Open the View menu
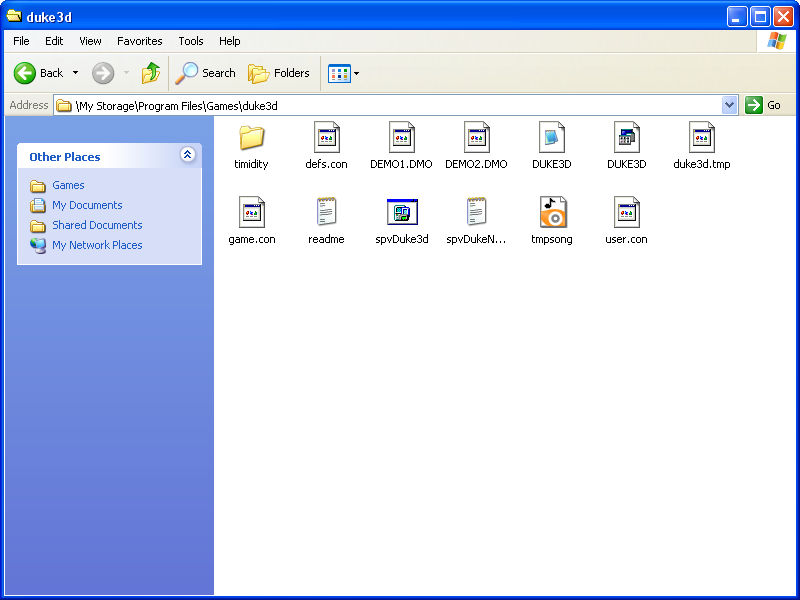800x600 pixels. pos(90,41)
